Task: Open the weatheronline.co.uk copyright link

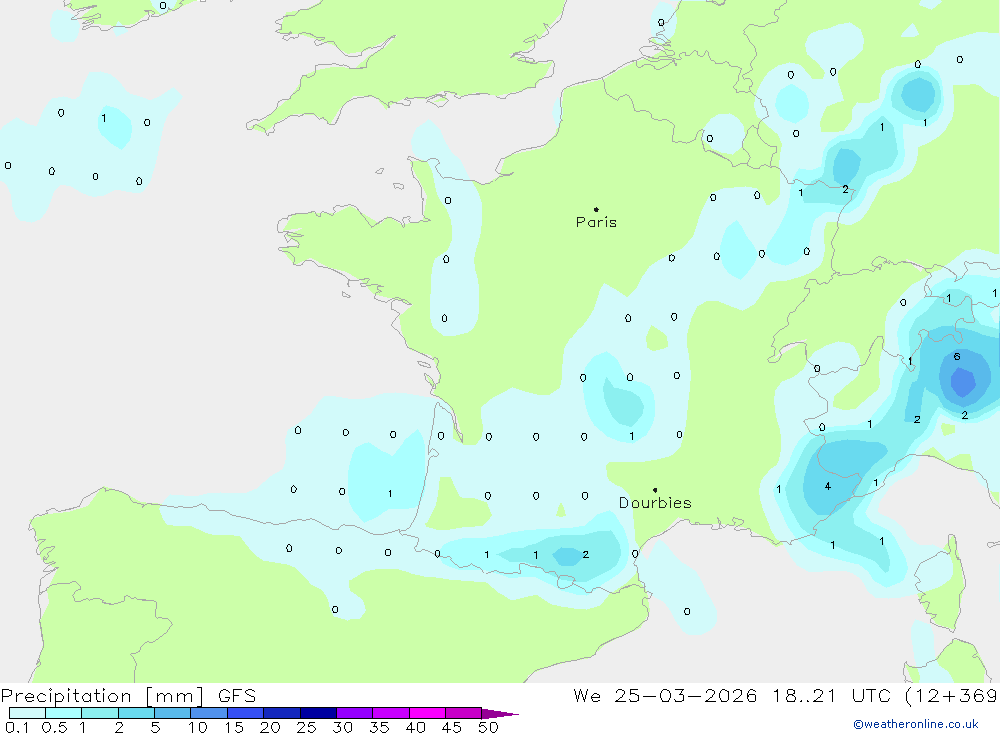Action: click(x=916, y=724)
